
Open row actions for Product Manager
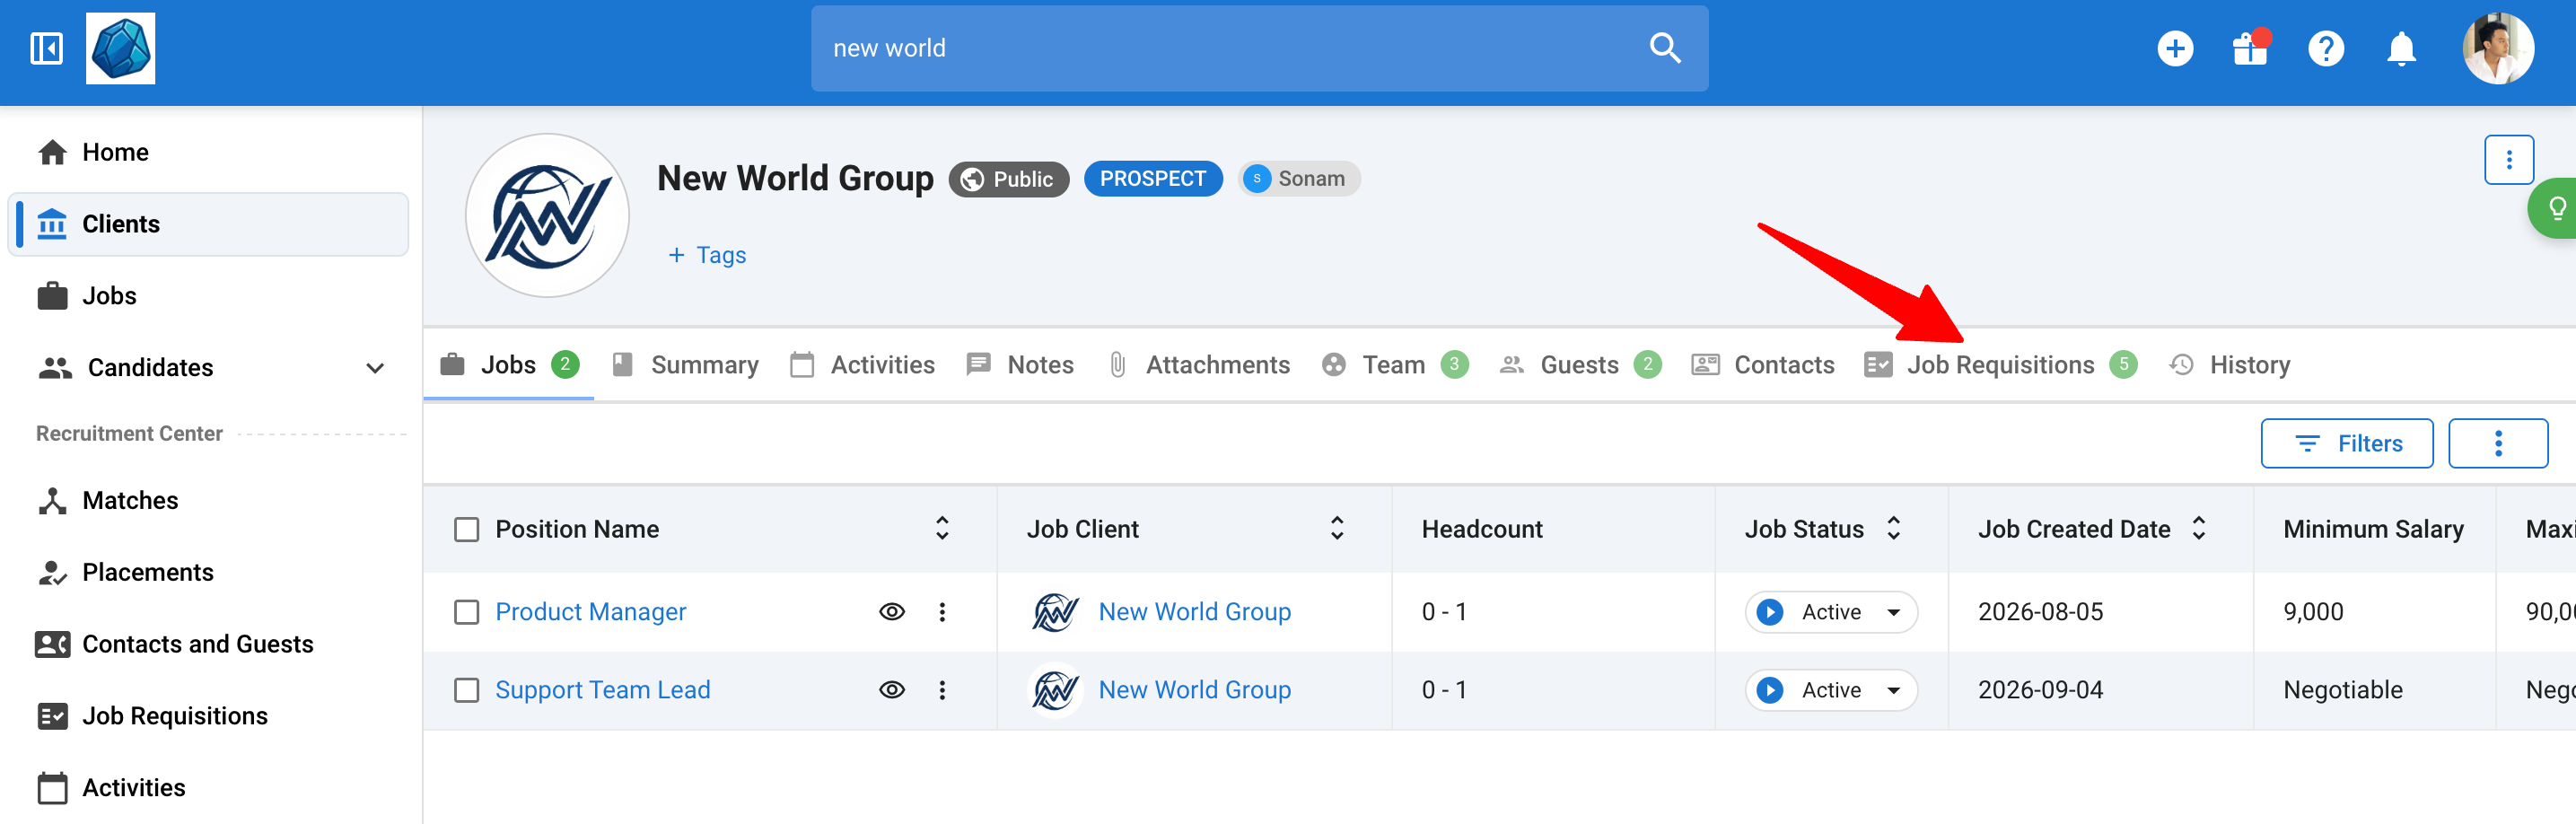tap(942, 612)
